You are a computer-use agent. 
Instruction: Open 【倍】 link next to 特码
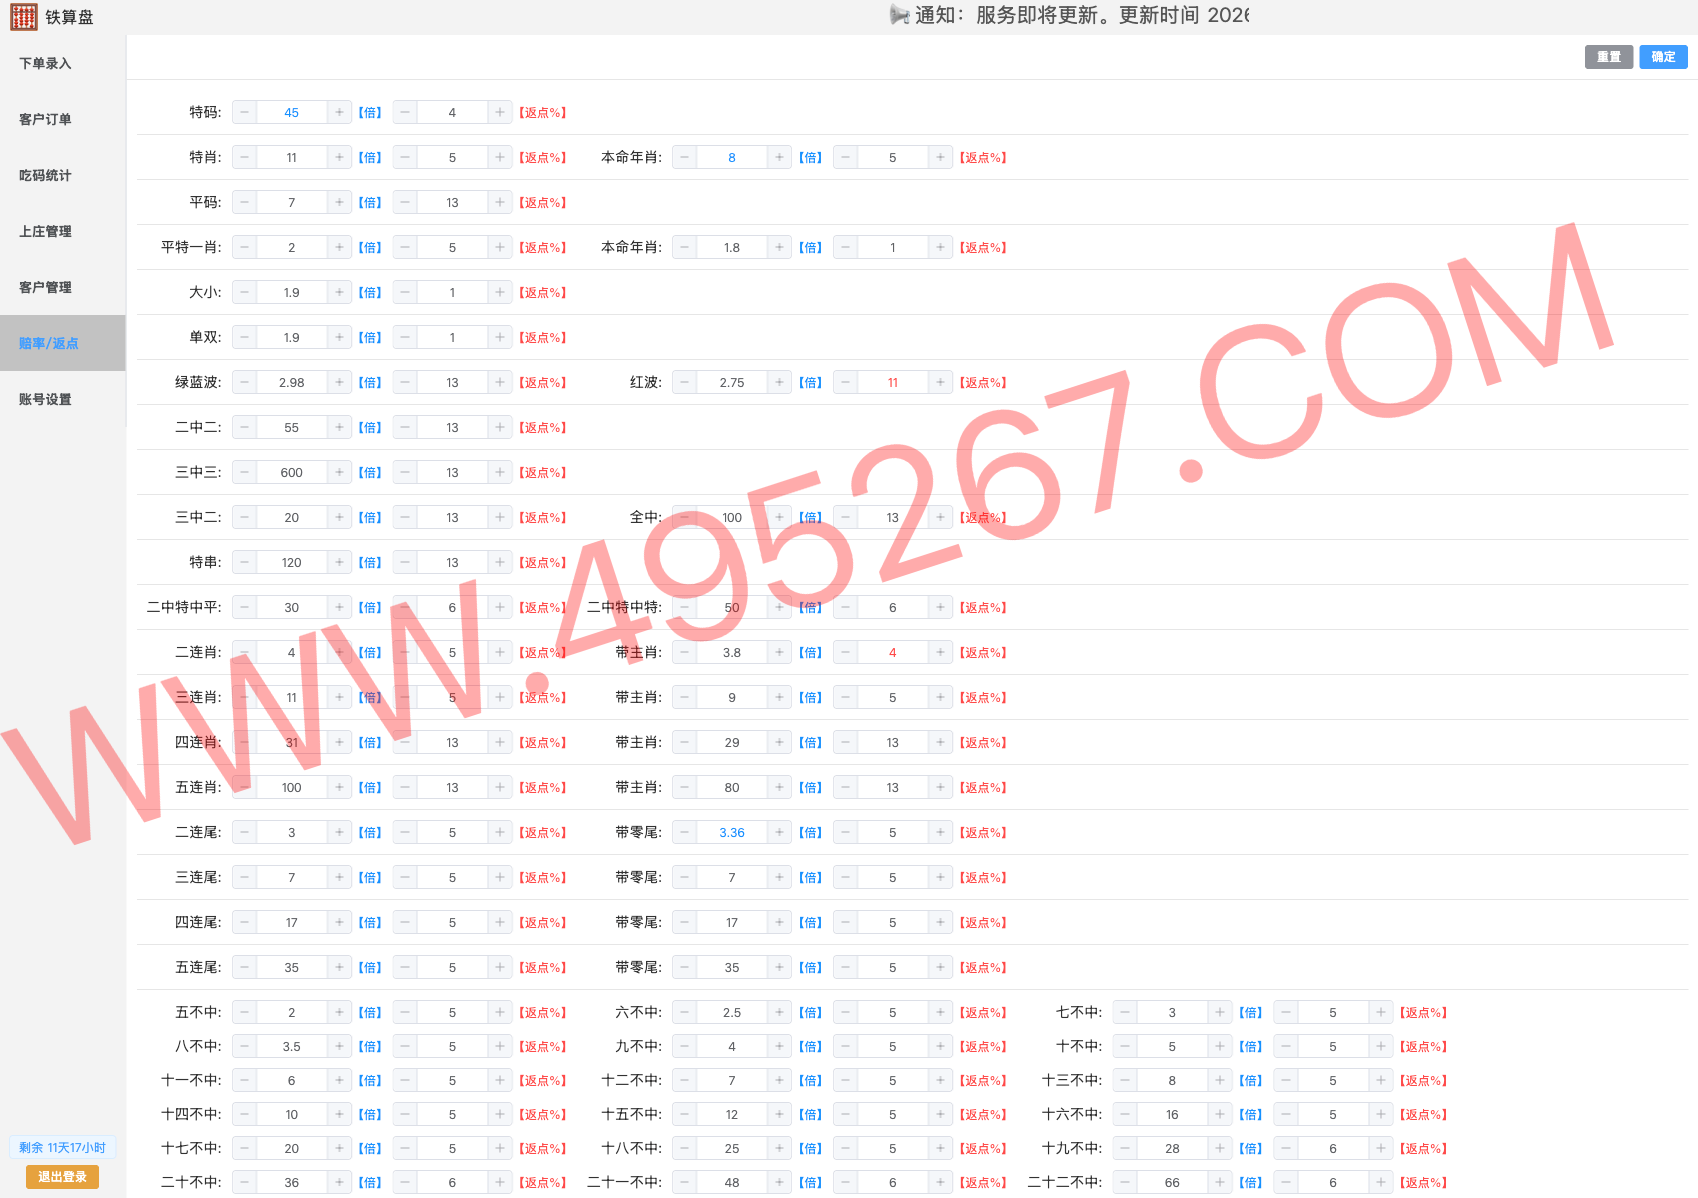click(x=369, y=112)
